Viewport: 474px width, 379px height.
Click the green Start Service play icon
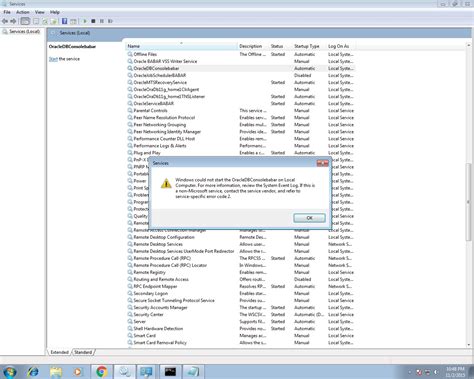85,21
